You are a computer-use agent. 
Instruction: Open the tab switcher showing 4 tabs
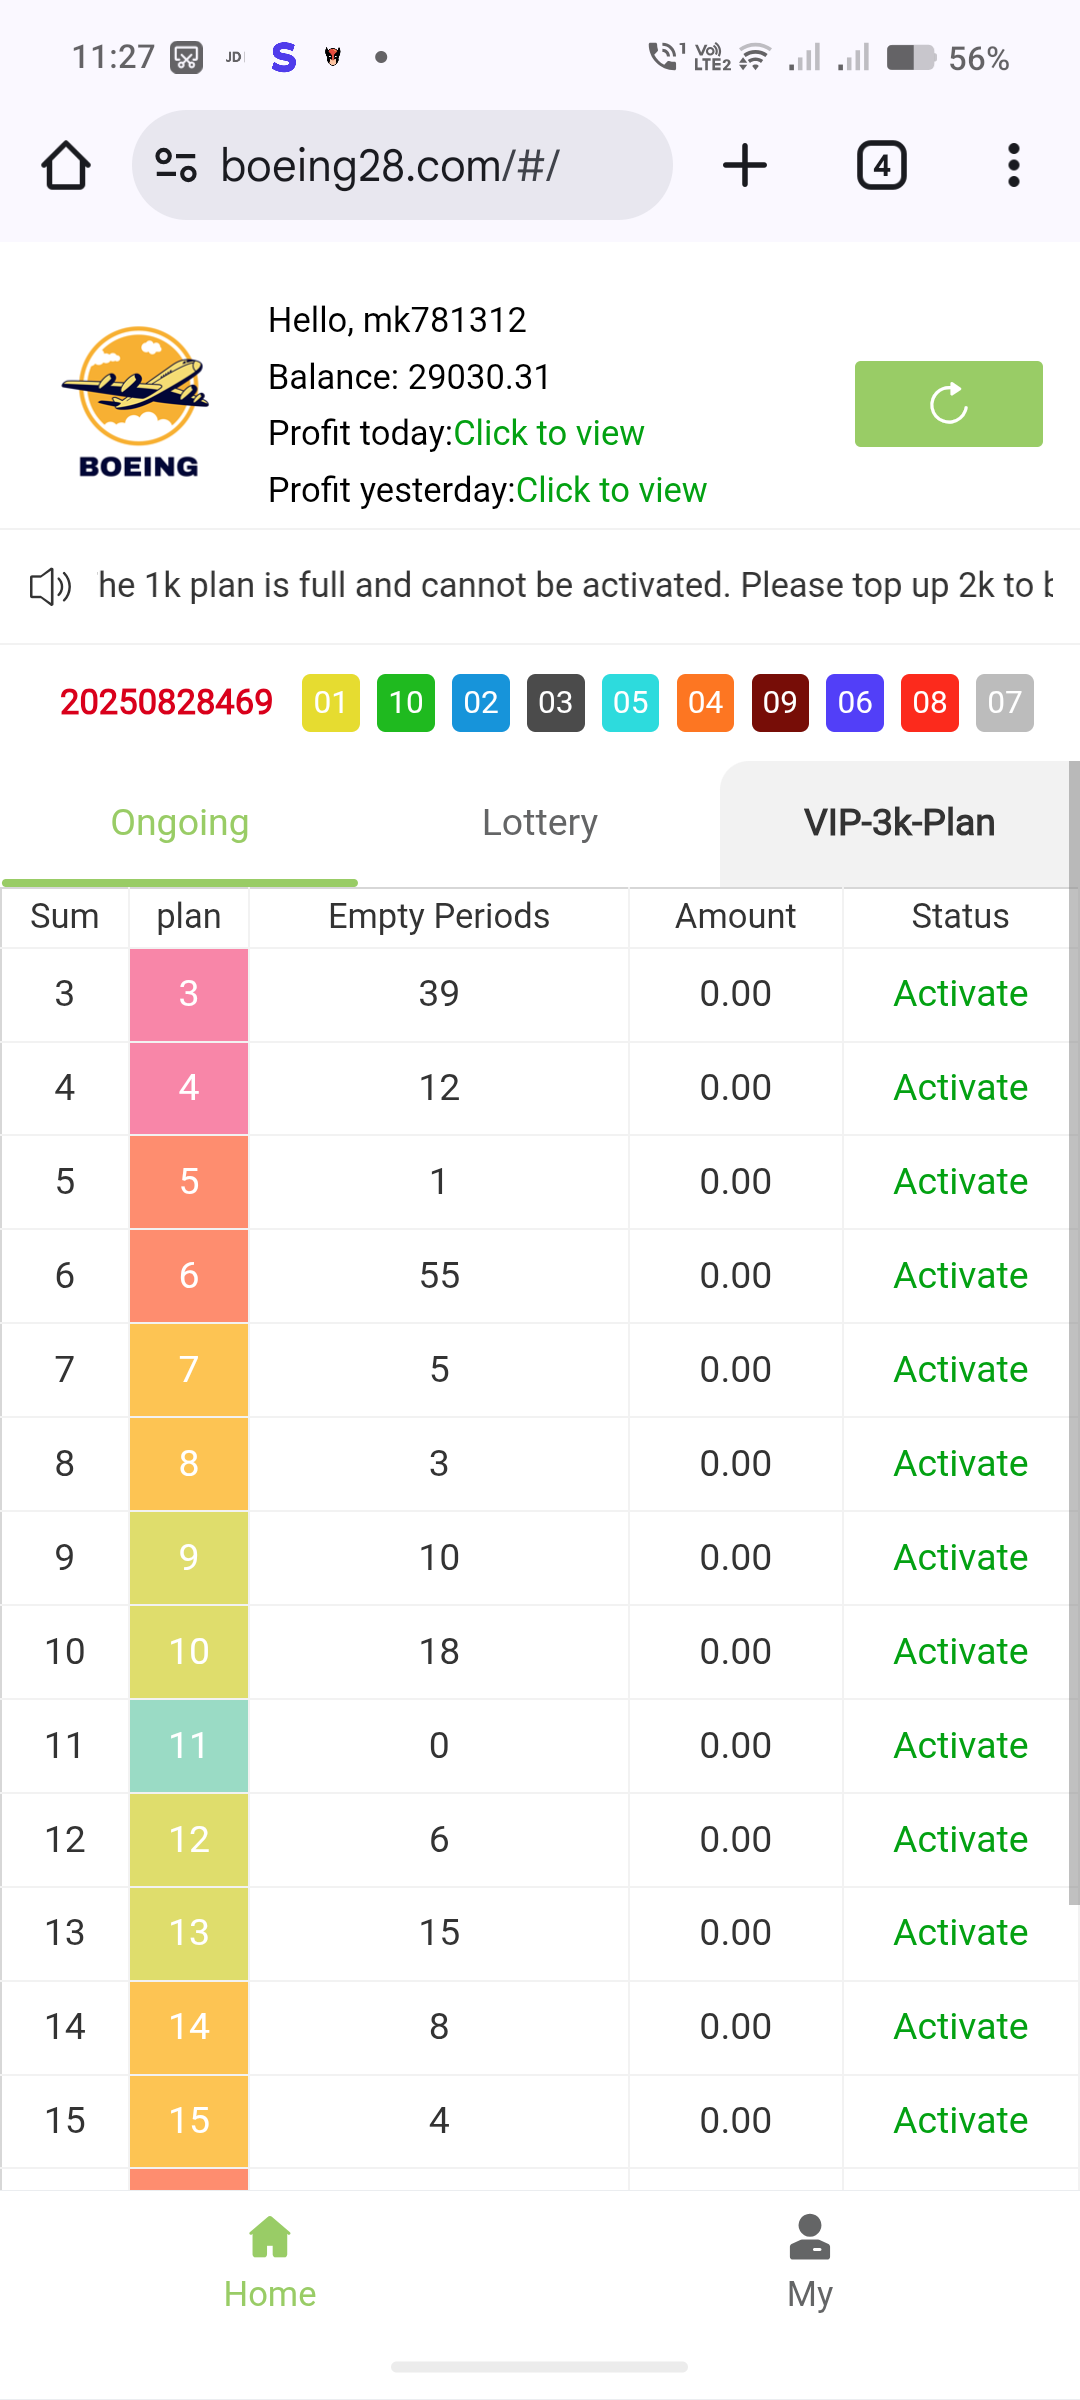[881, 165]
